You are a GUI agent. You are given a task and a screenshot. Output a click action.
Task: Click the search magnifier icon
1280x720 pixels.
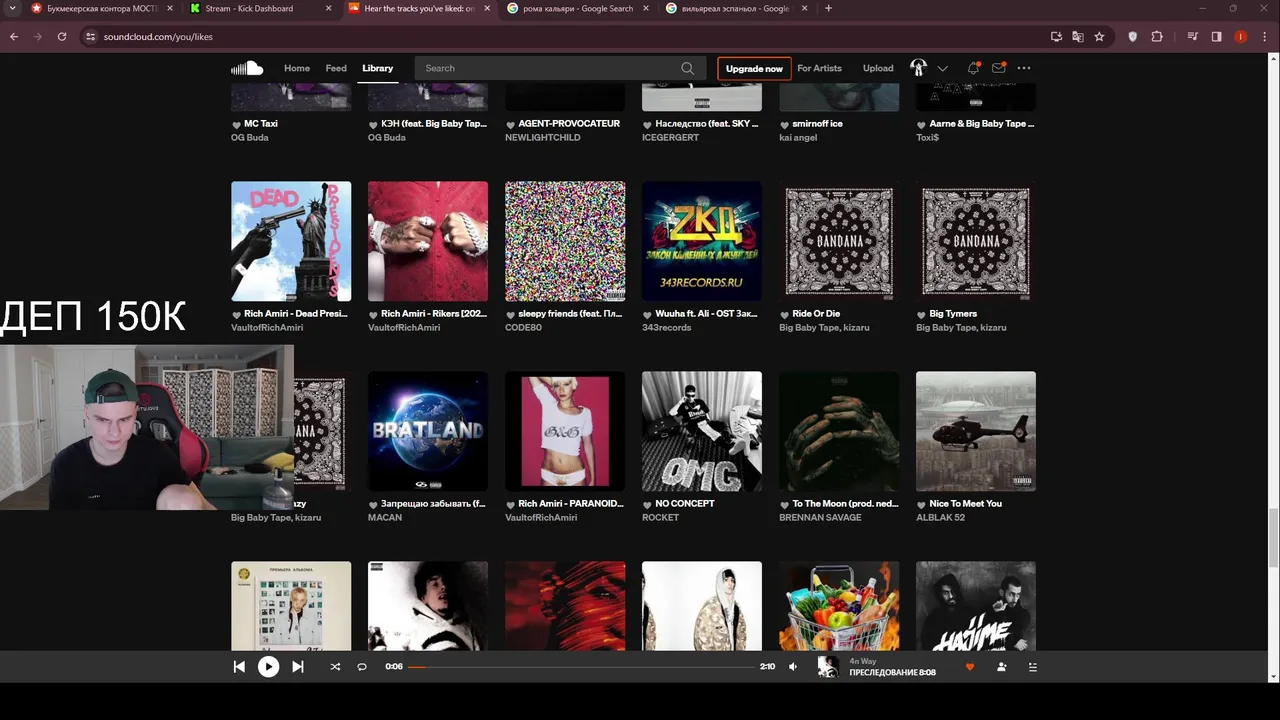687,68
